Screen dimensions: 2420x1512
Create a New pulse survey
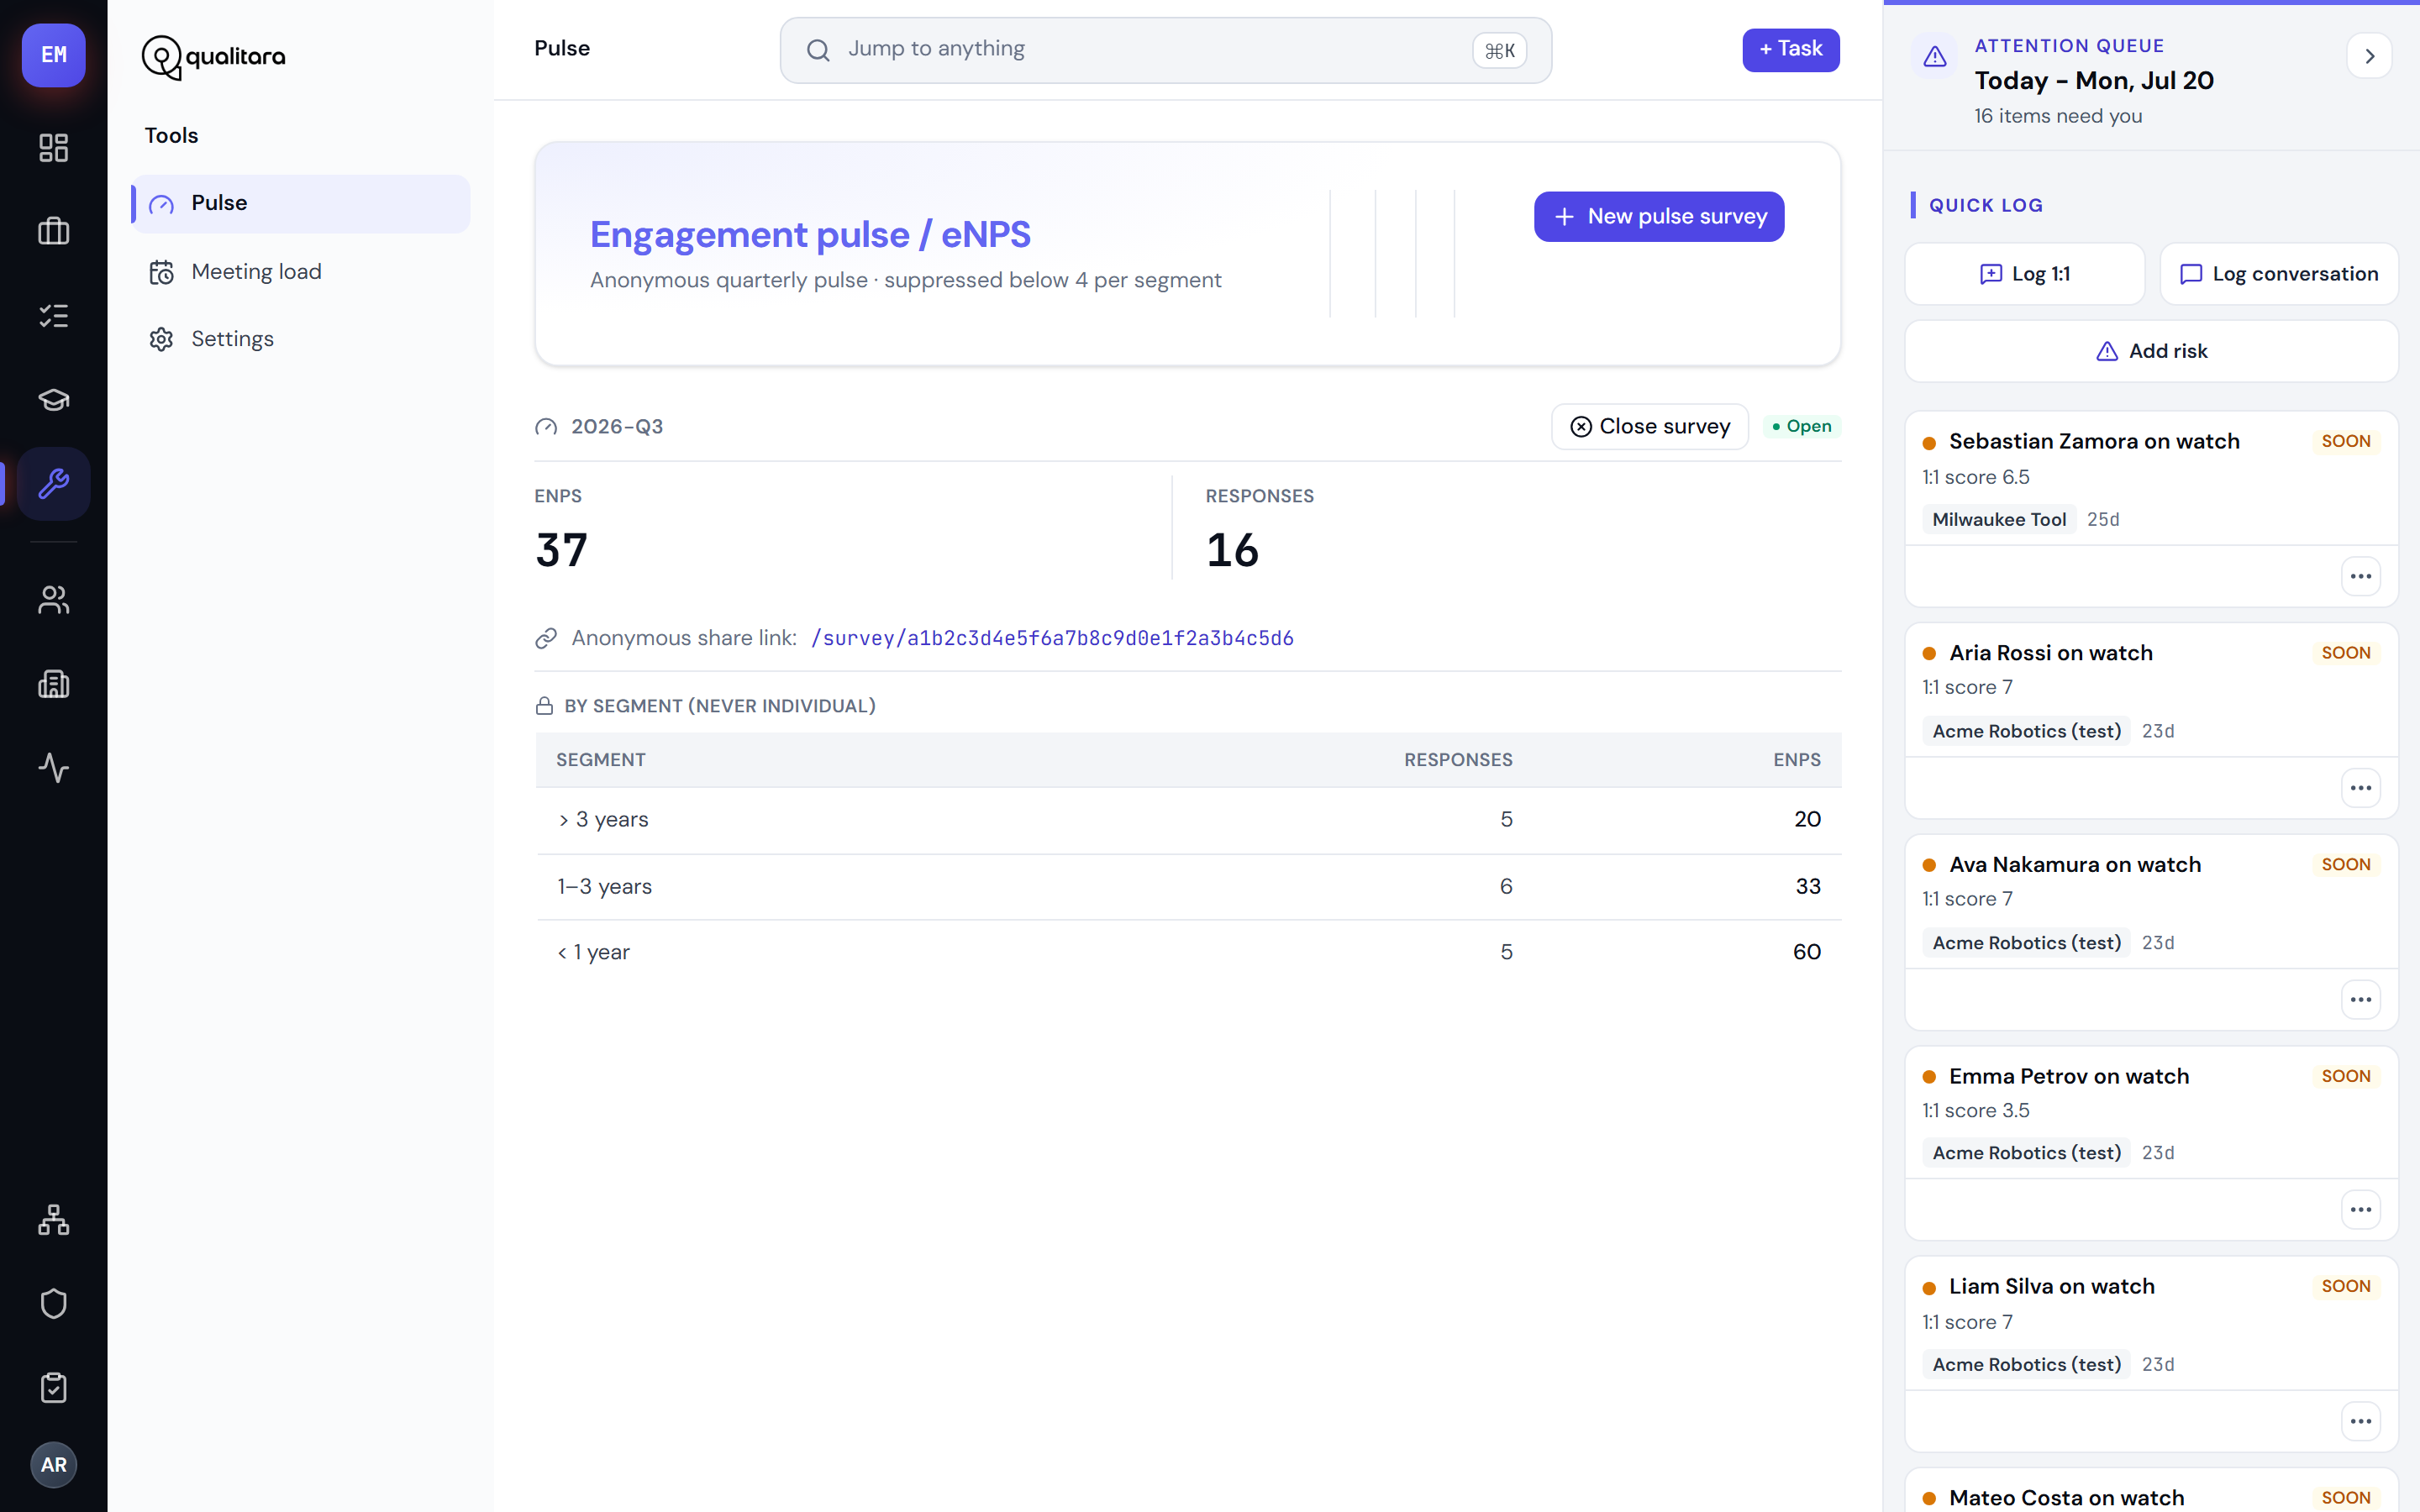(x=1659, y=217)
